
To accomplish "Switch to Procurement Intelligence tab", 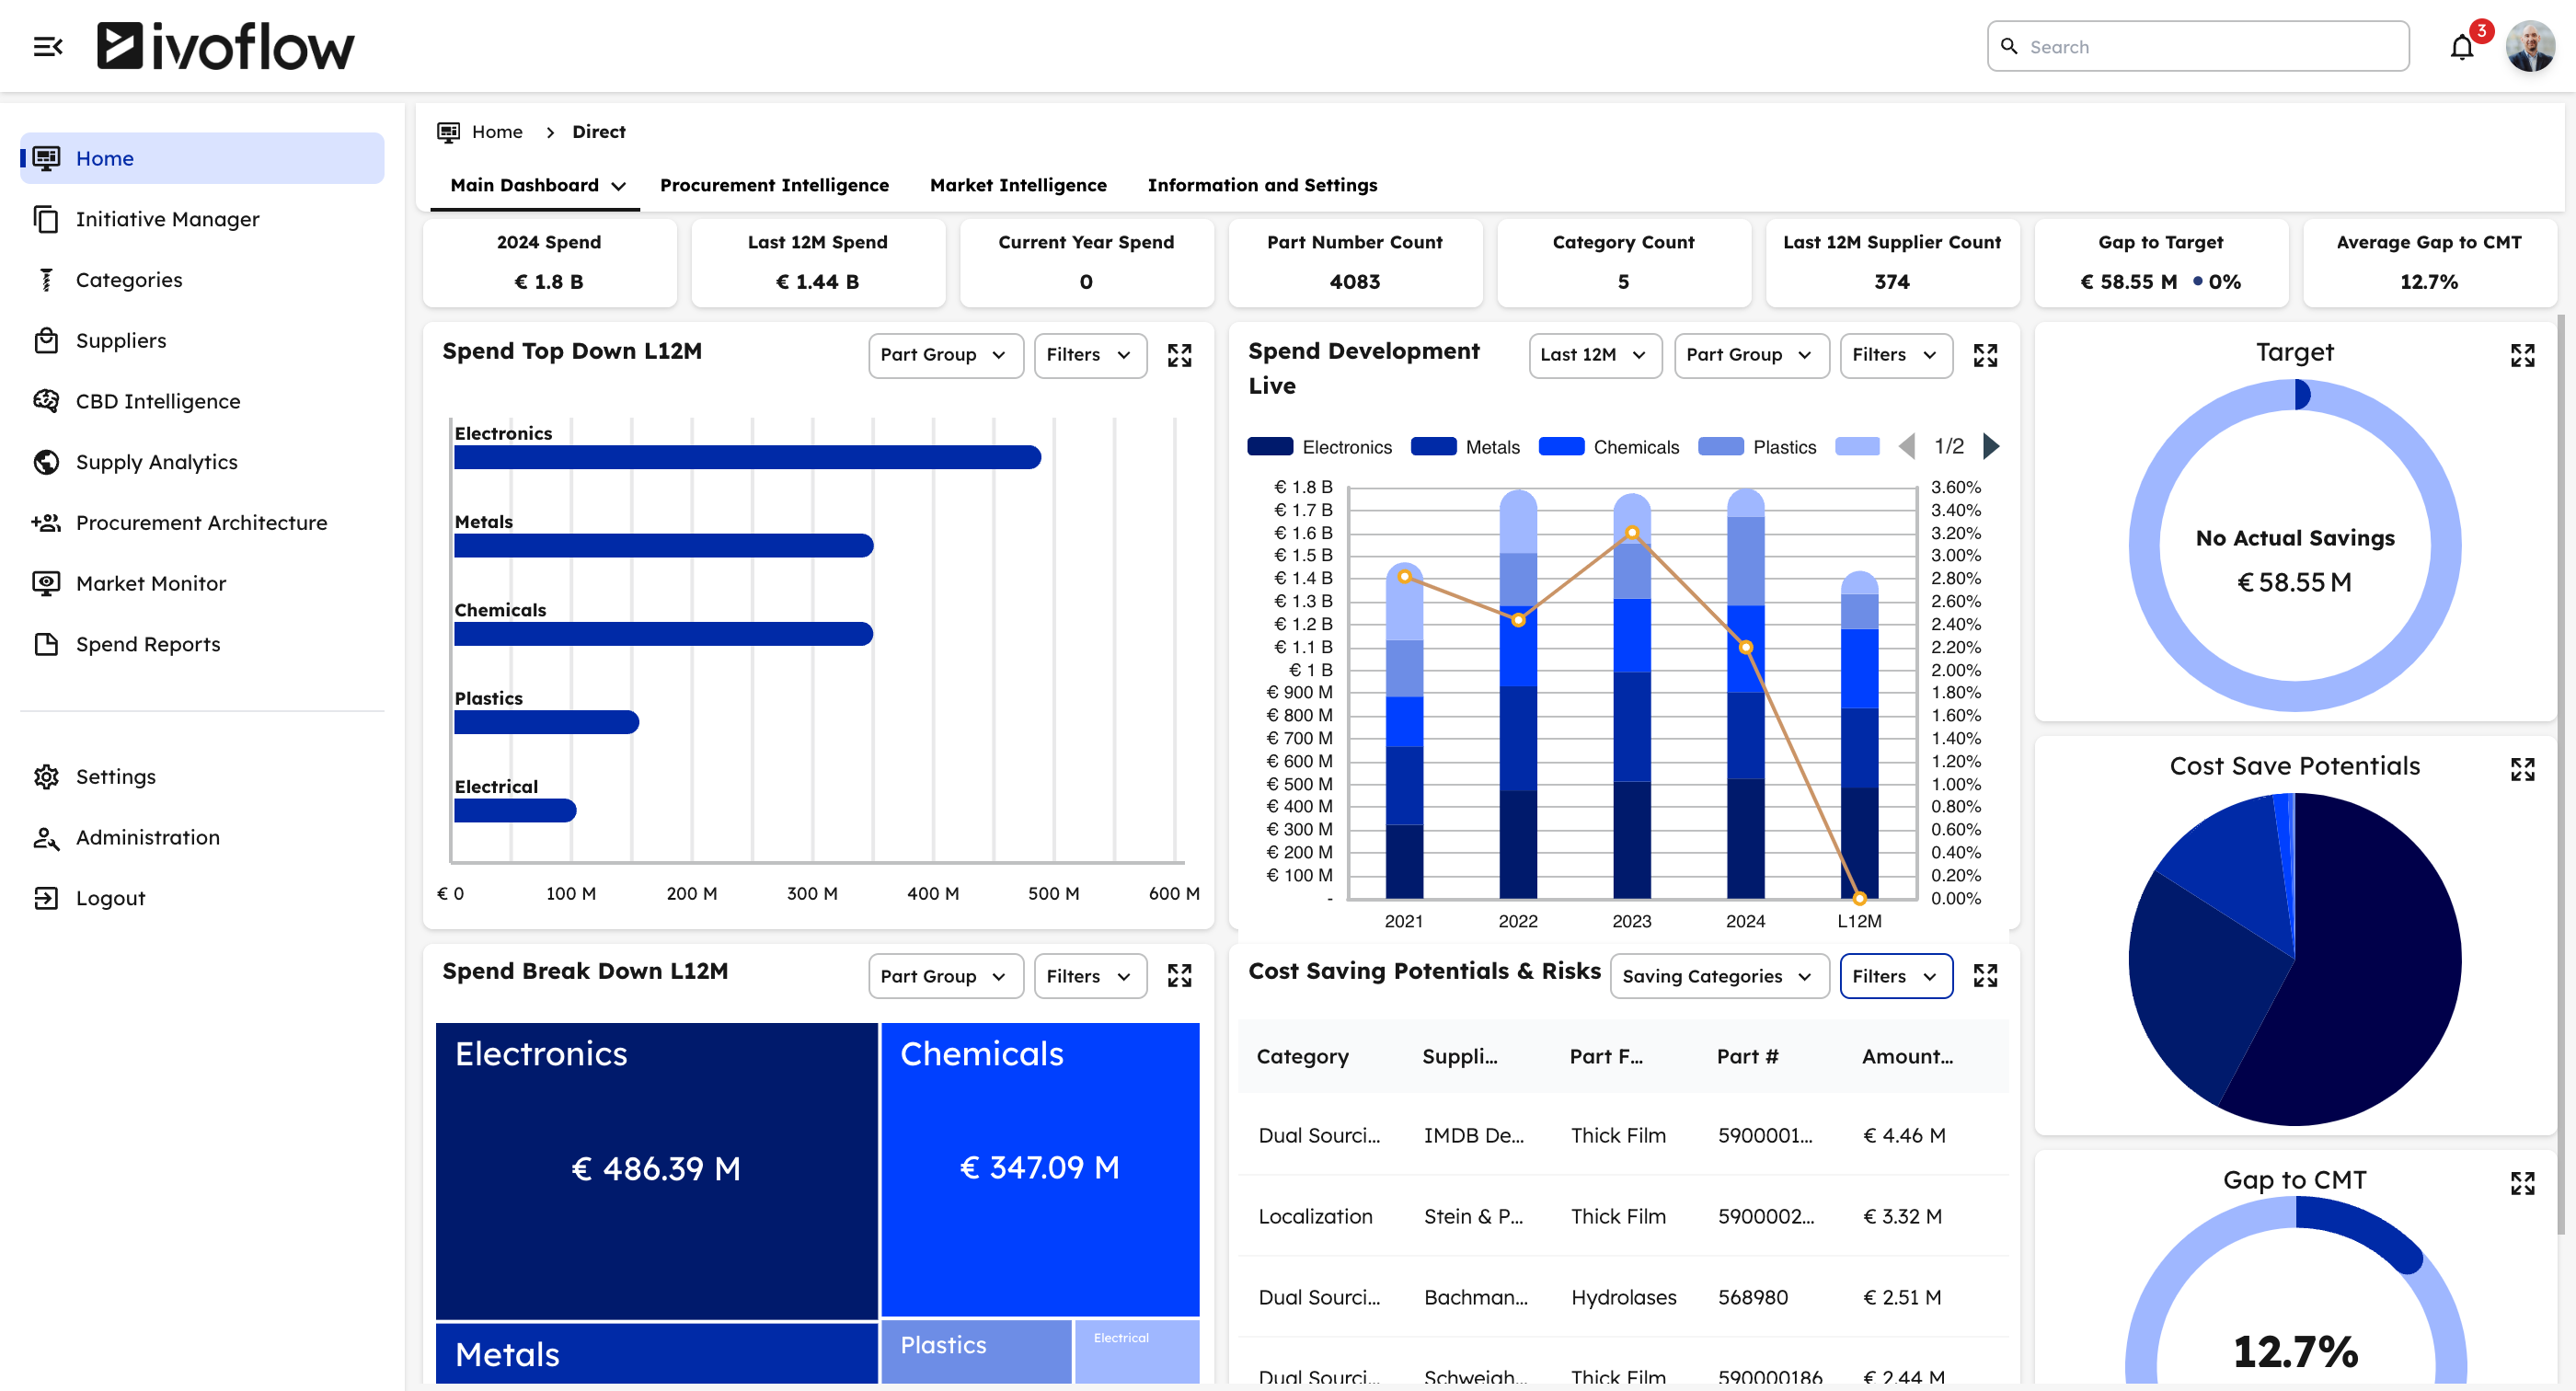I will click(x=774, y=185).
